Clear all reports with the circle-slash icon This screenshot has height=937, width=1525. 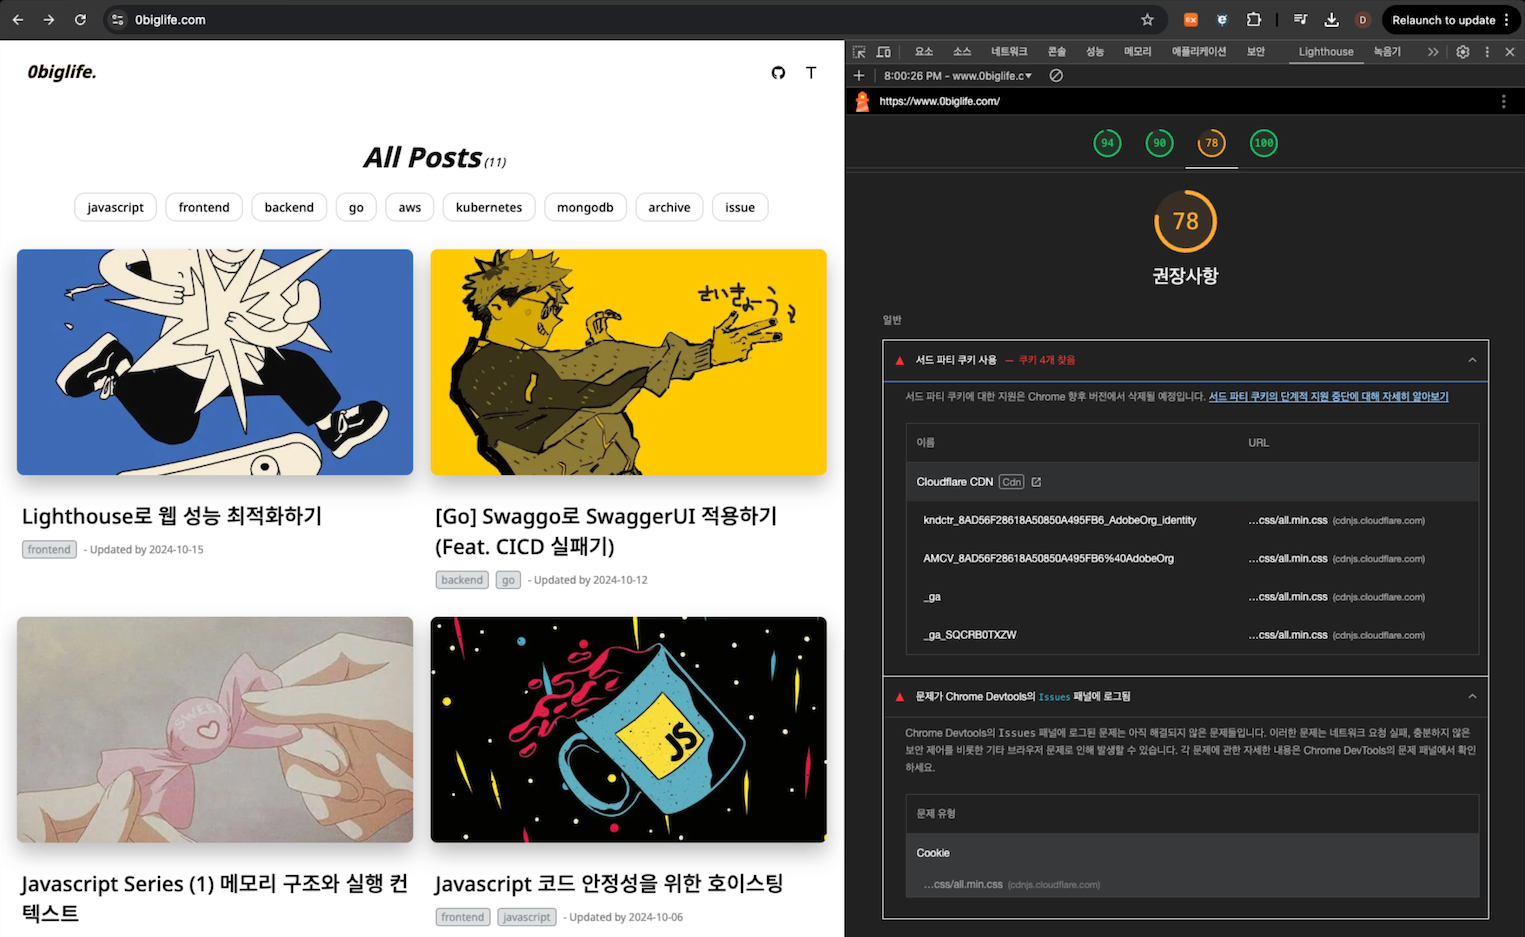tap(1056, 76)
